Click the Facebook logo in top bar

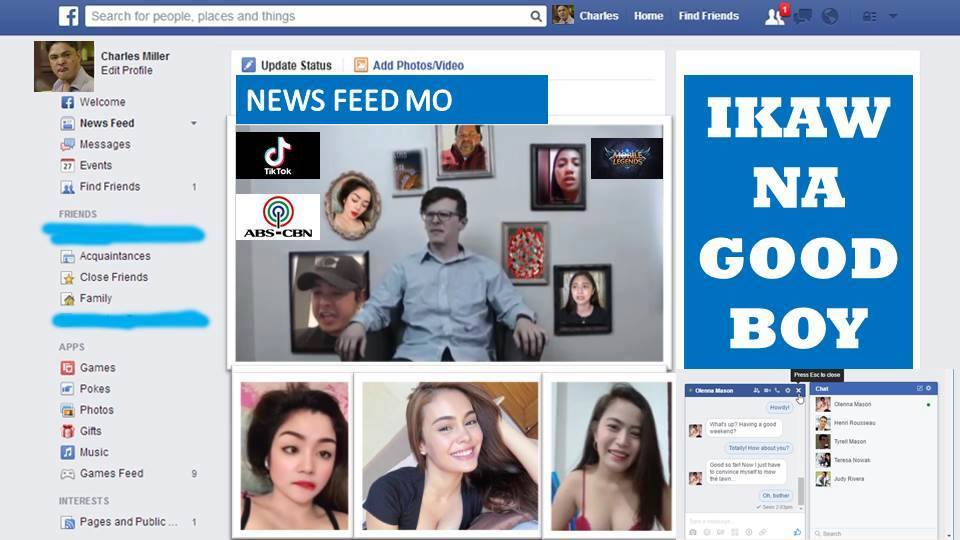69,16
